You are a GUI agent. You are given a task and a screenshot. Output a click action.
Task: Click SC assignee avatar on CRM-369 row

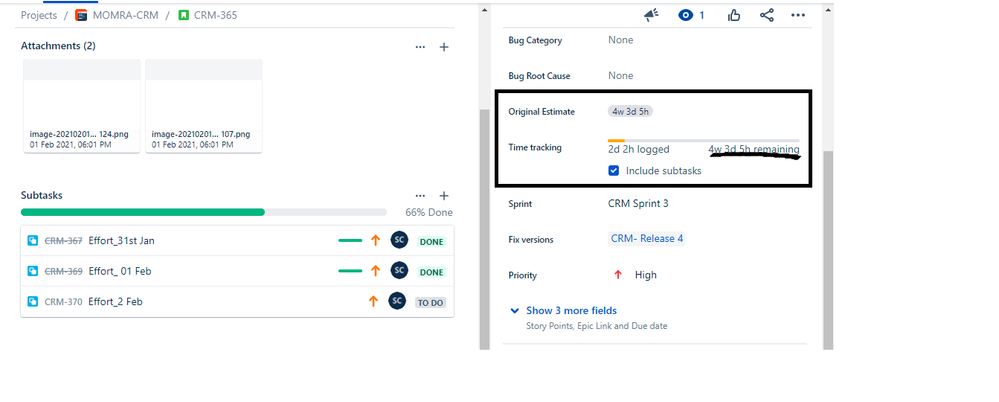[x=399, y=270]
